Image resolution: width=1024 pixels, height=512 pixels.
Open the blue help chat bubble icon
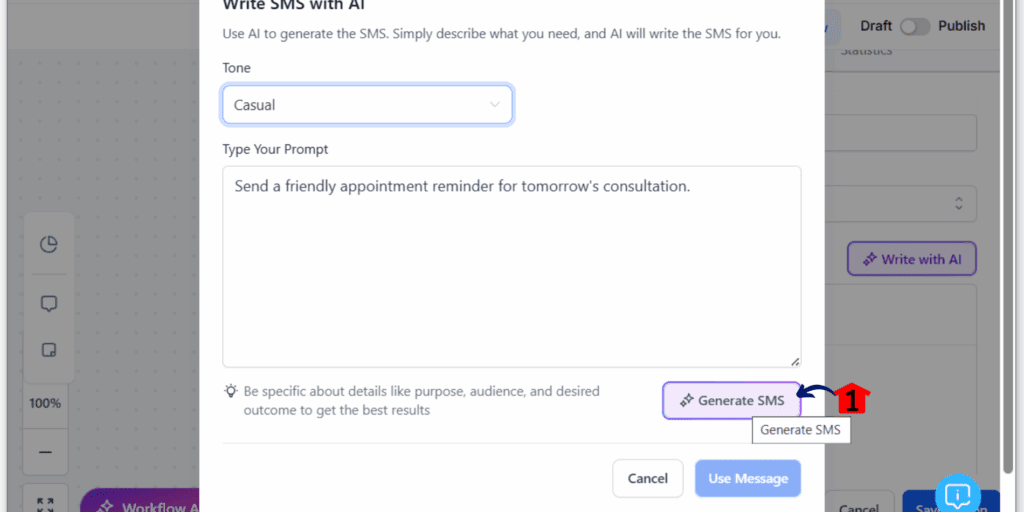(x=958, y=494)
